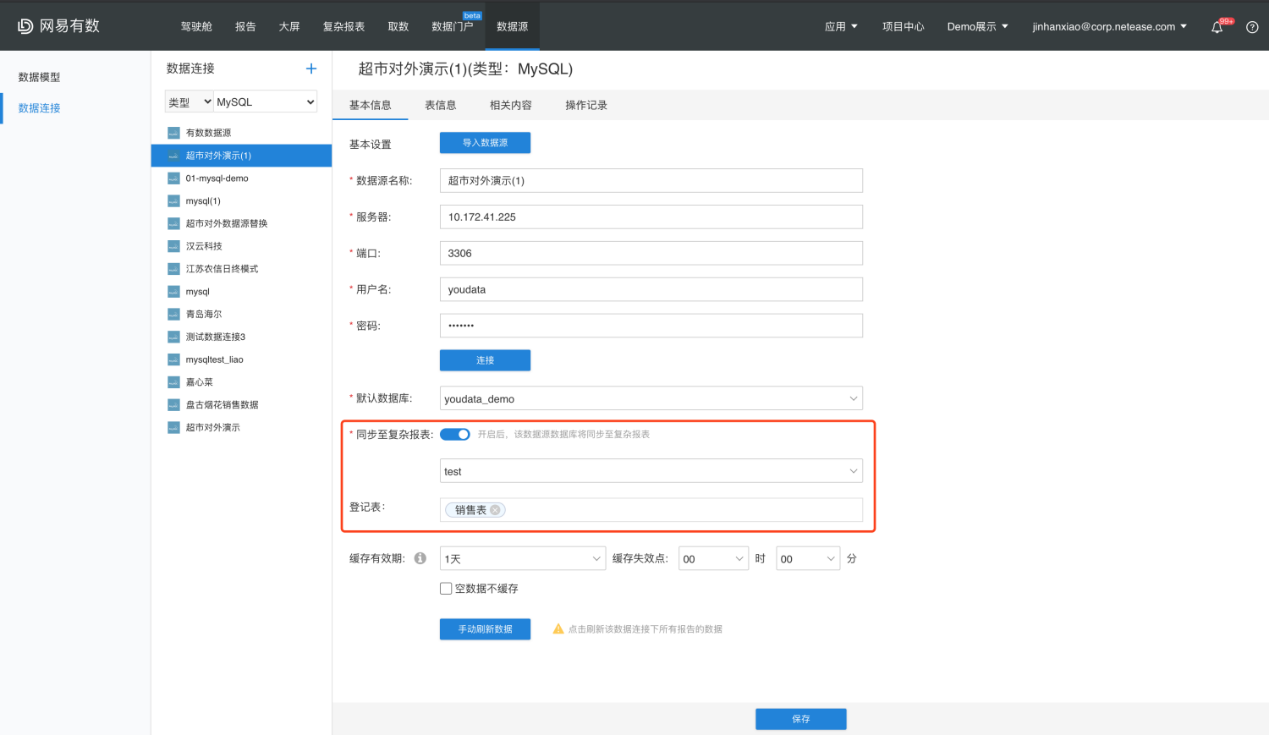The width and height of the screenshot is (1269, 735).
Task: Click the database icon beside 有数数据源
Action: (x=173, y=133)
